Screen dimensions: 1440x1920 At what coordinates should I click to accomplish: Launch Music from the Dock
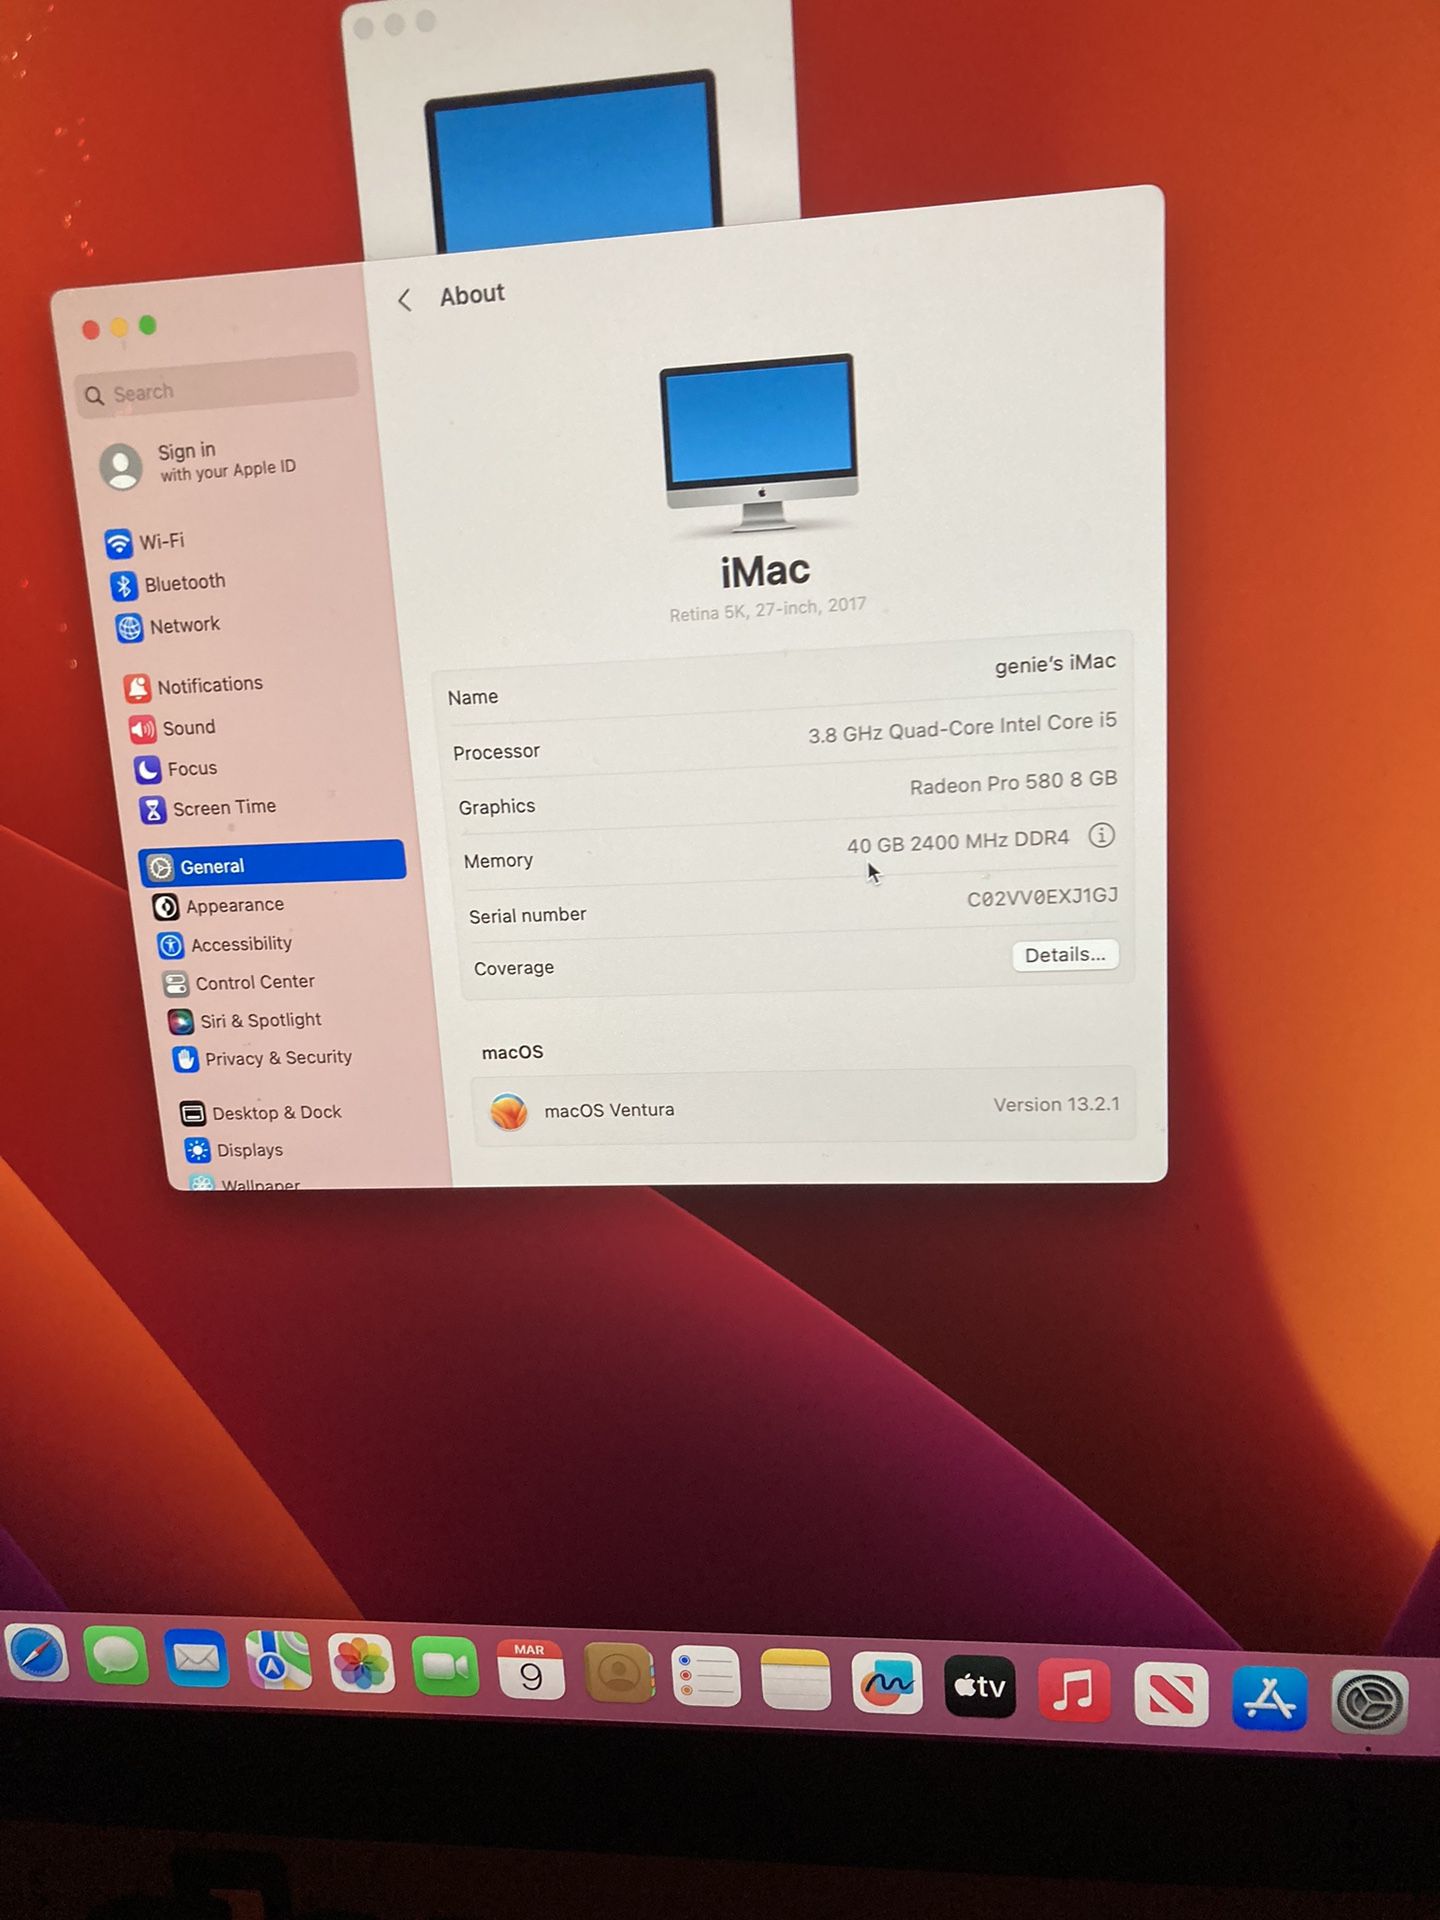pos(1074,1691)
